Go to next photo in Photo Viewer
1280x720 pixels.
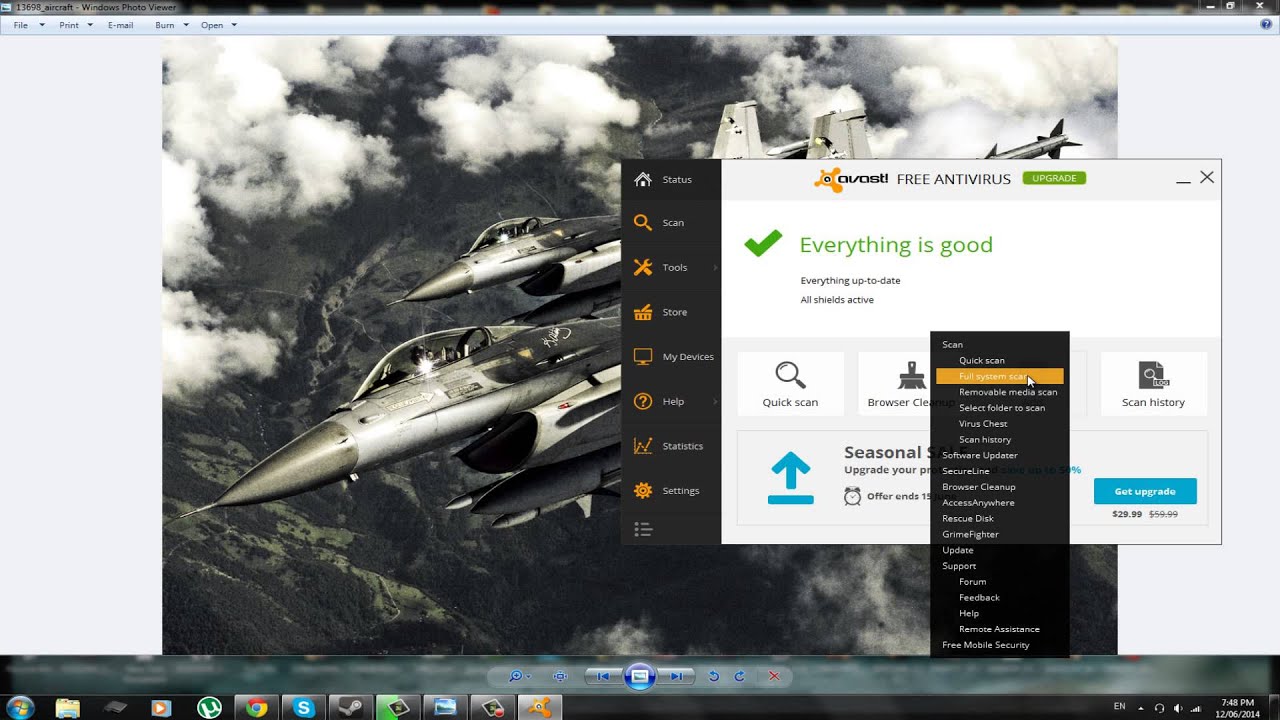tap(677, 676)
